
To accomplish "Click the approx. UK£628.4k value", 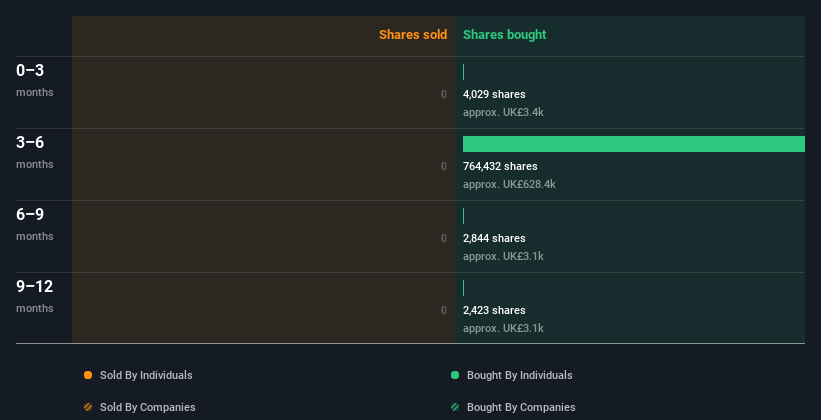I will [509, 184].
